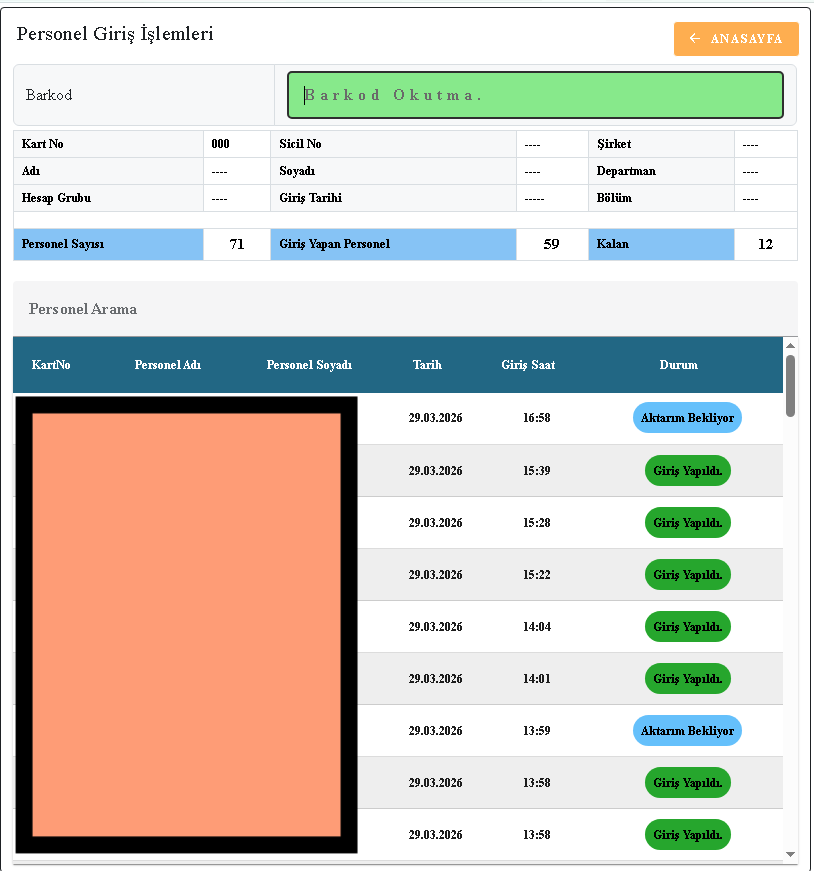Click the Giriş Yapıldı badge at 15:39

tap(687, 470)
